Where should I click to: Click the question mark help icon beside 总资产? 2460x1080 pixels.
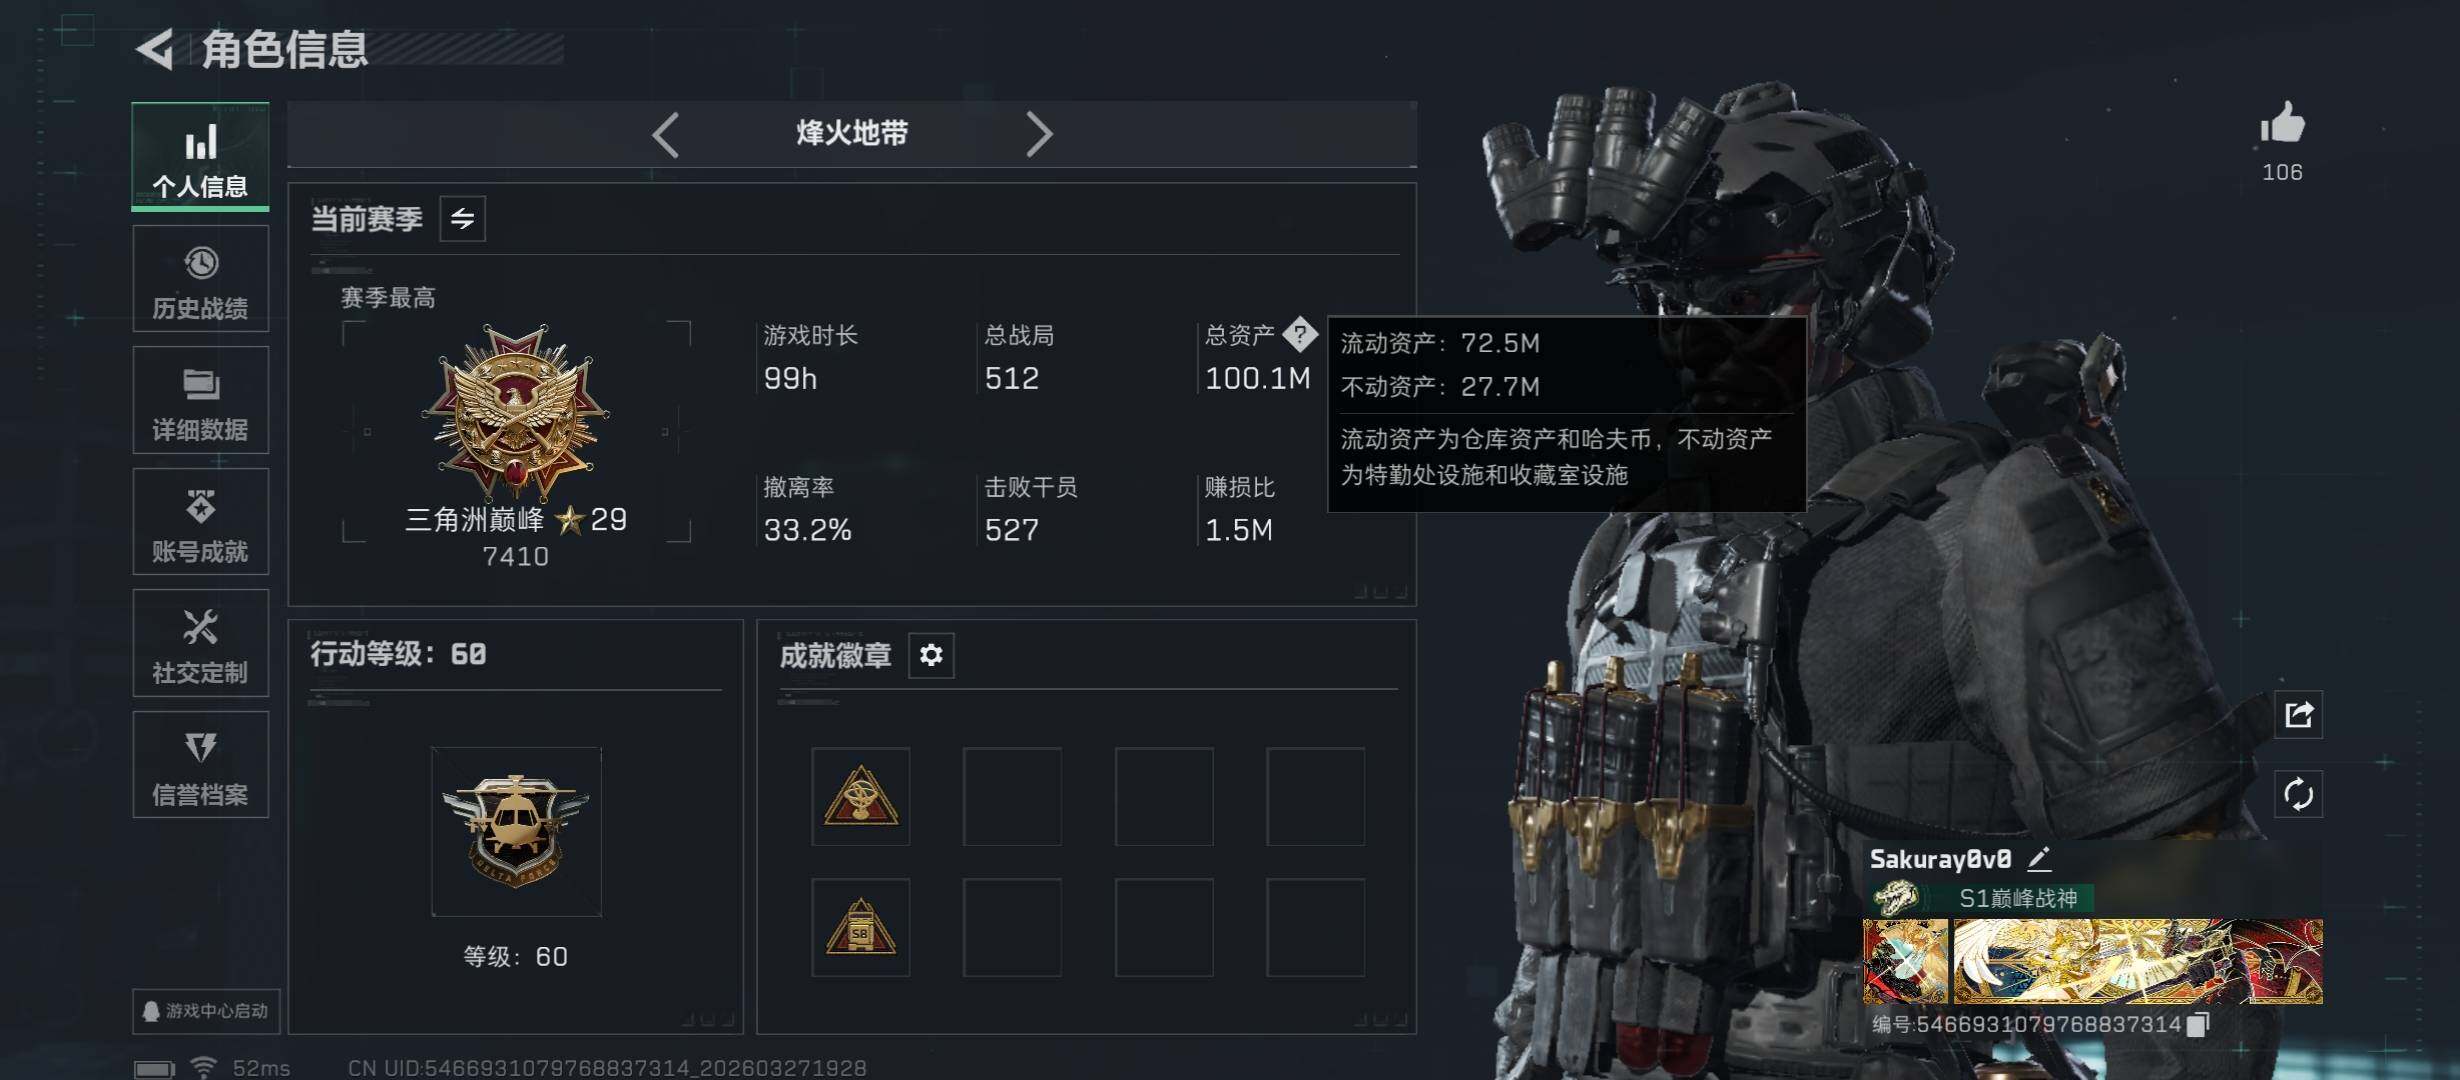[1299, 334]
